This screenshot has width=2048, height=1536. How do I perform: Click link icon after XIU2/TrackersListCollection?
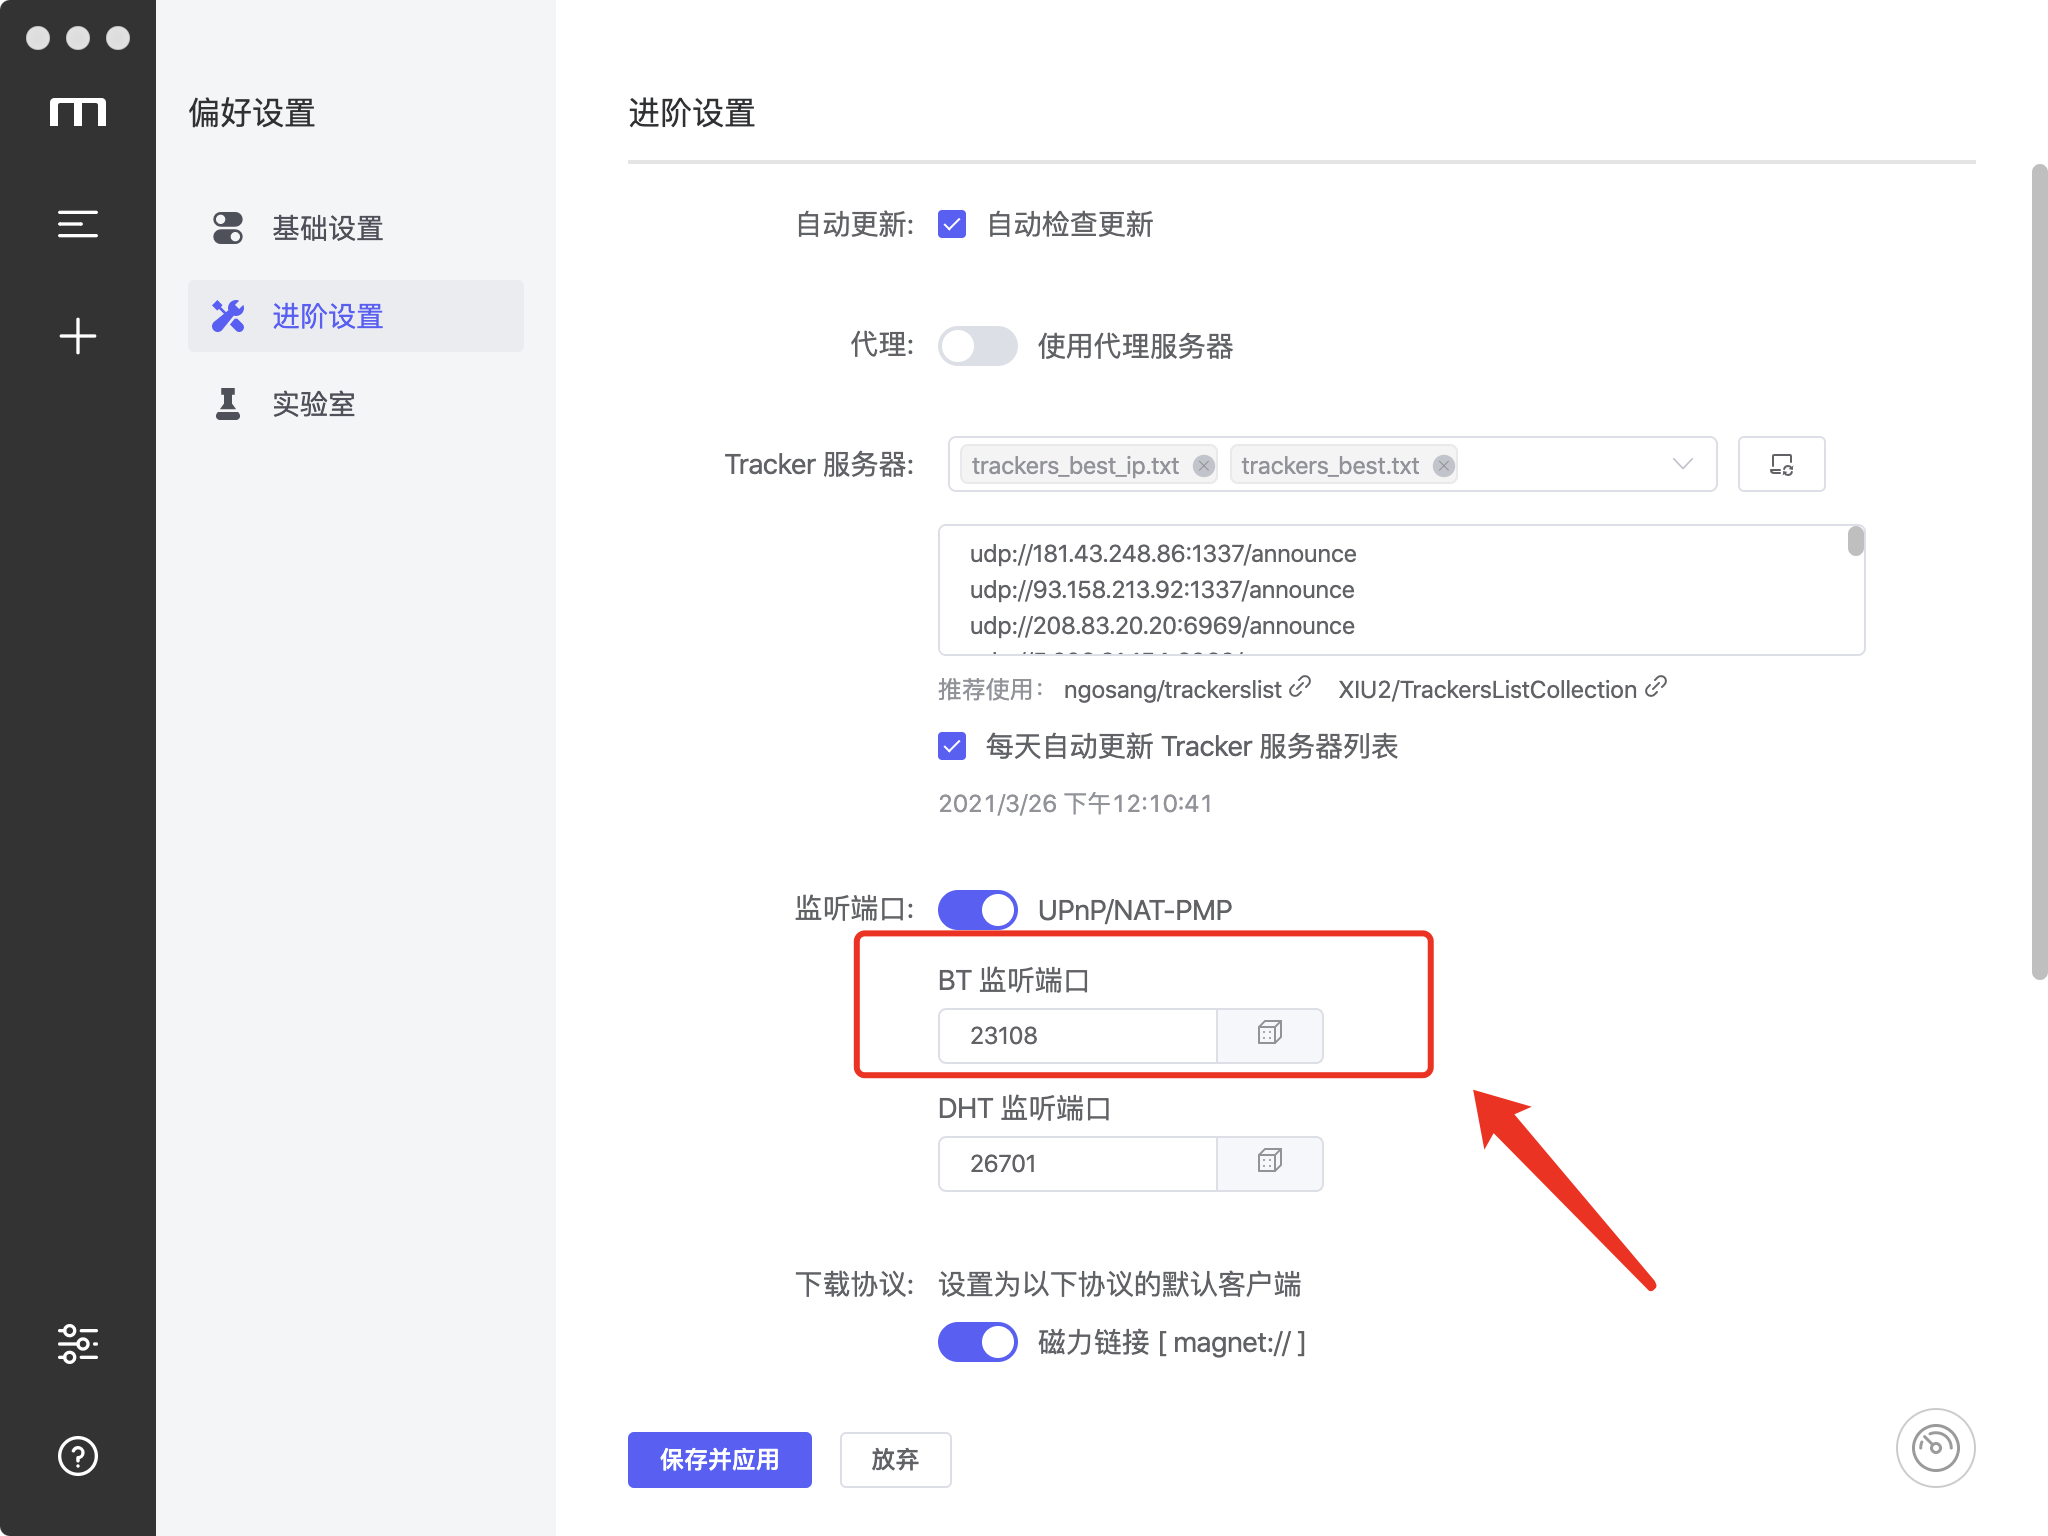1656,687
